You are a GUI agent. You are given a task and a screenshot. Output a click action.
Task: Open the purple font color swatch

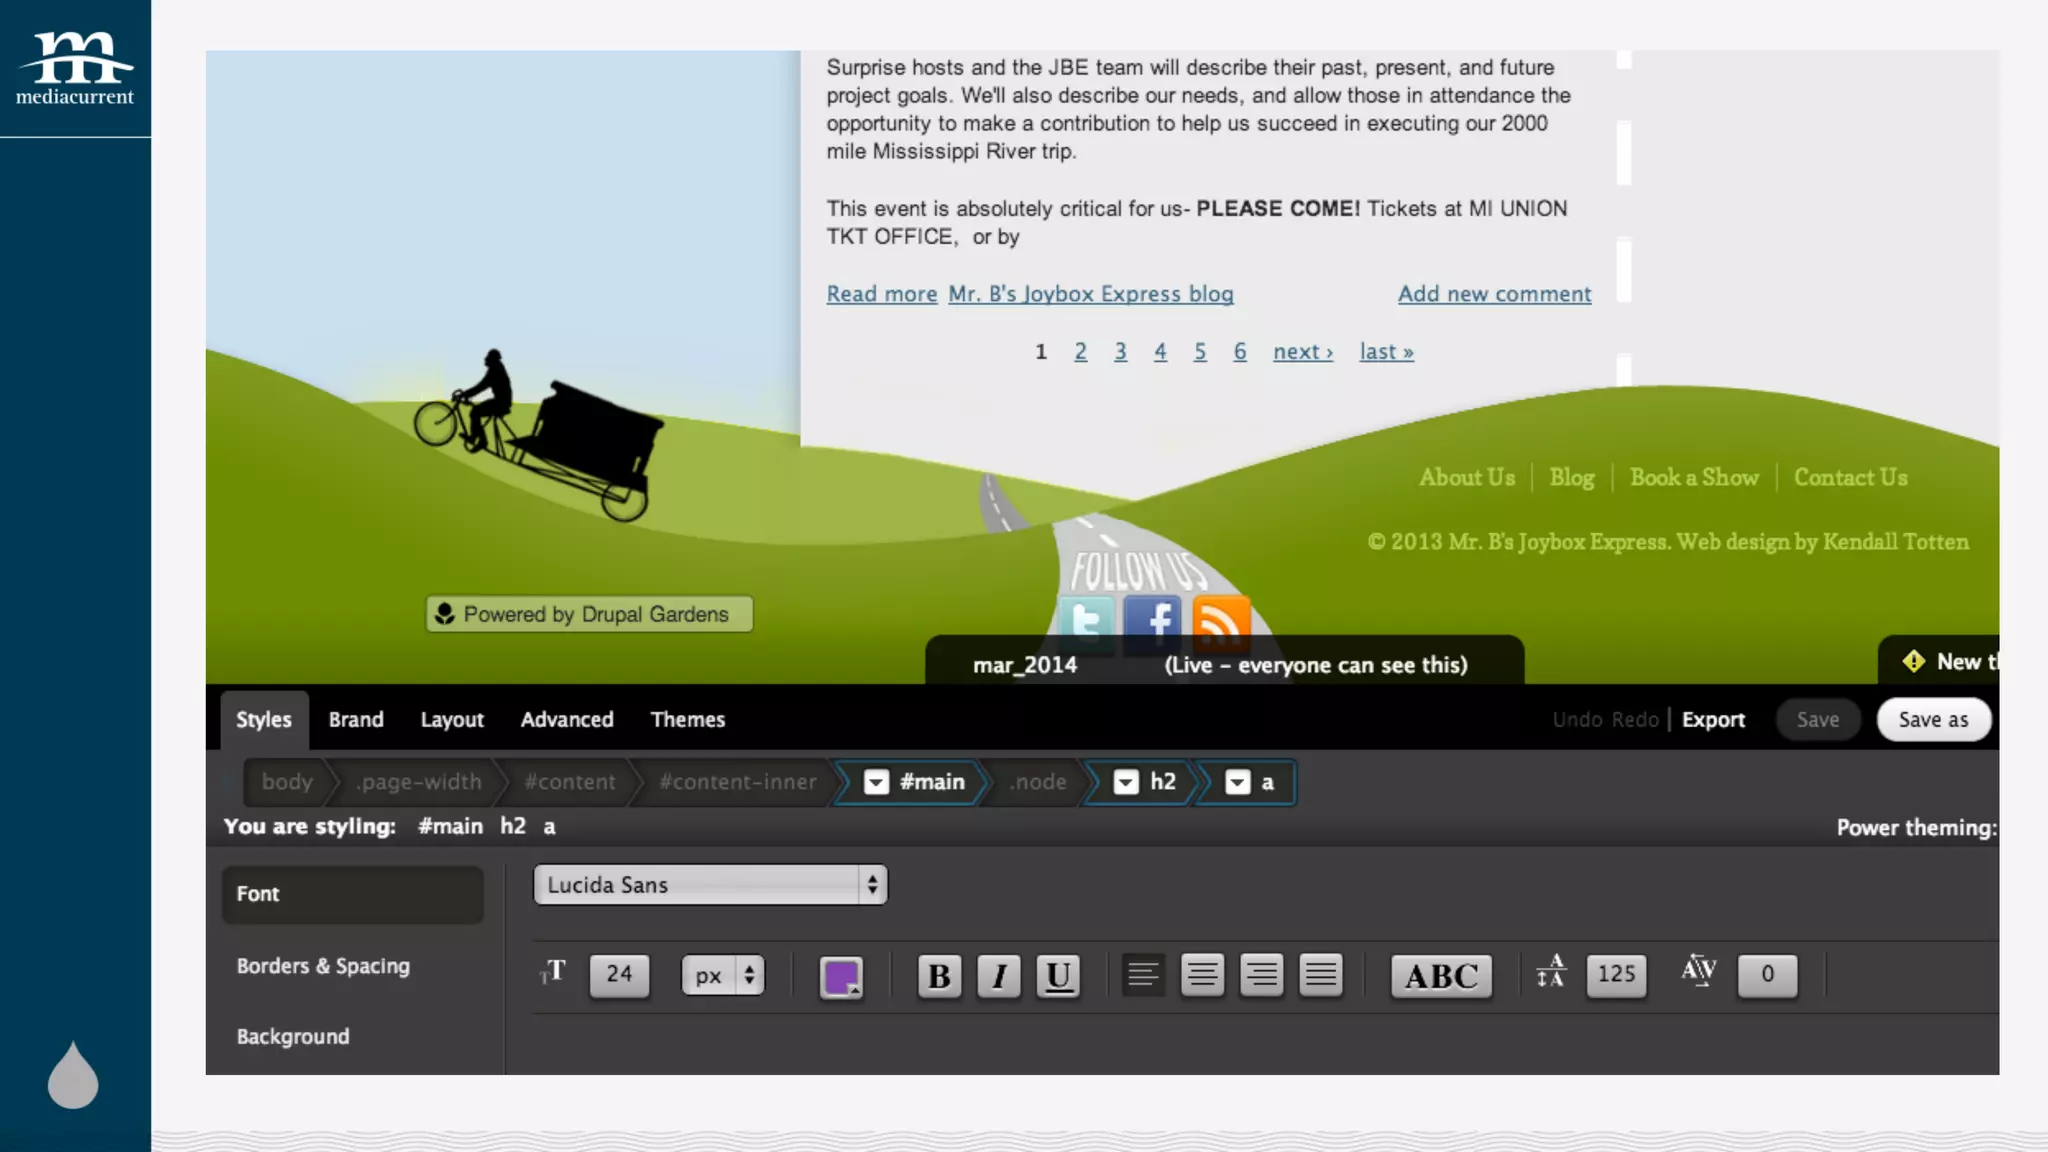click(x=841, y=976)
